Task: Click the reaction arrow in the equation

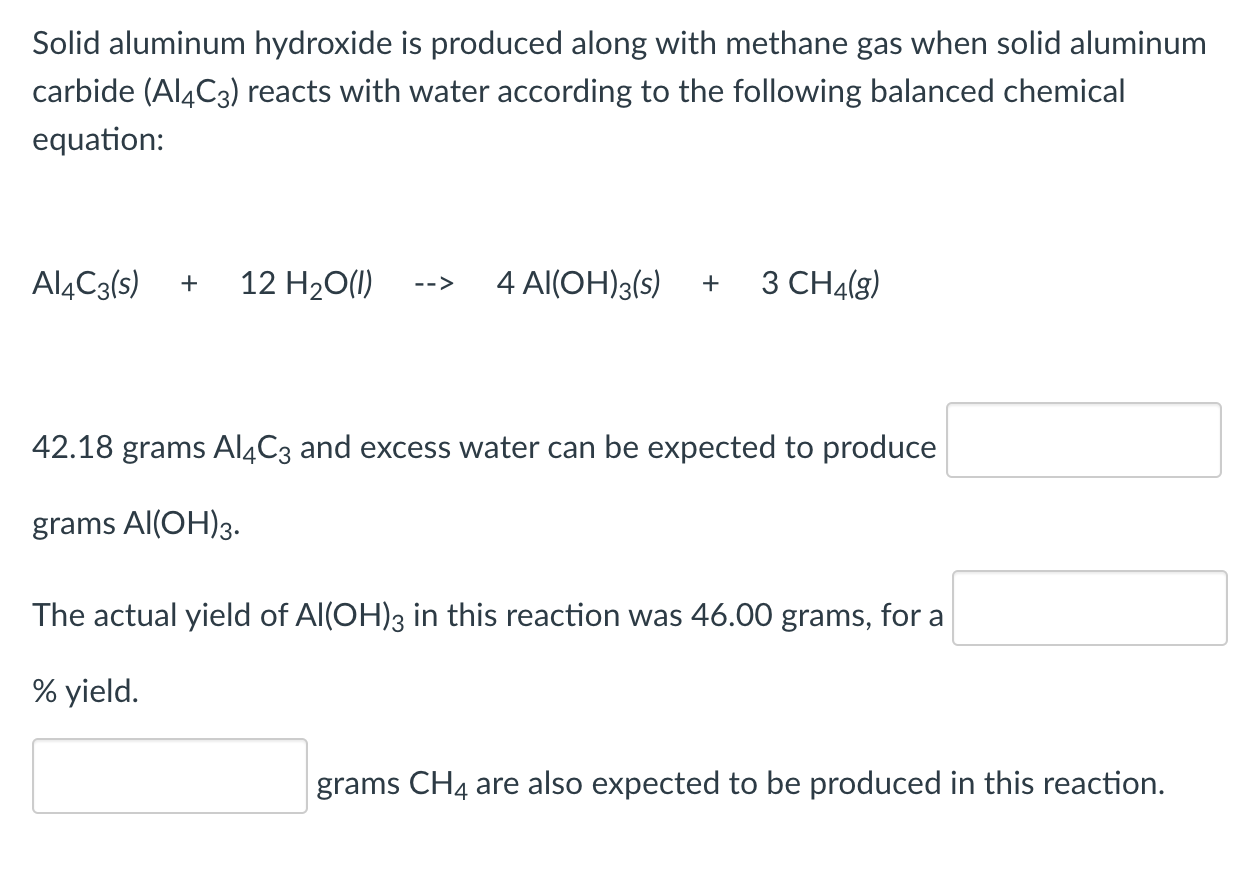Action: [x=433, y=285]
